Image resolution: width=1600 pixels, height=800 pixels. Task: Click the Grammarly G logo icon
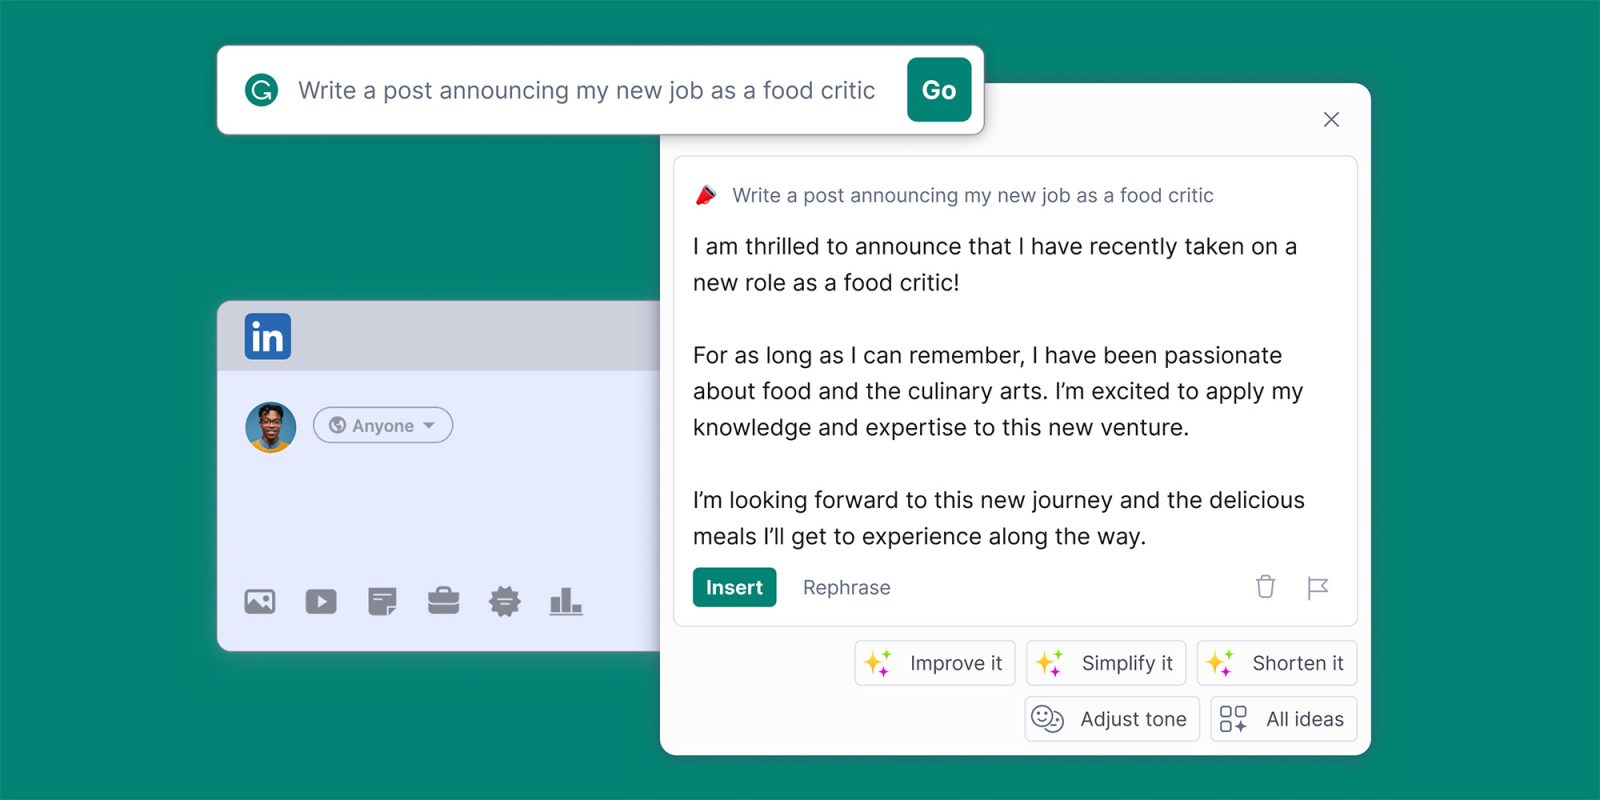click(261, 90)
